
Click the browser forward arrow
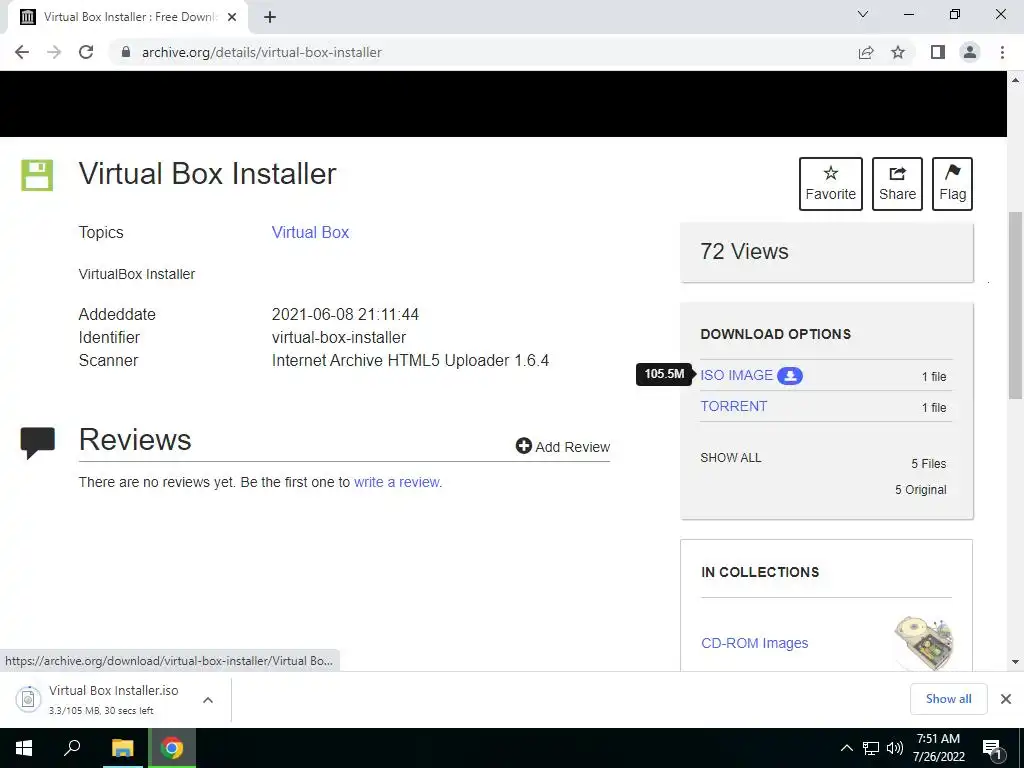click(54, 52)
